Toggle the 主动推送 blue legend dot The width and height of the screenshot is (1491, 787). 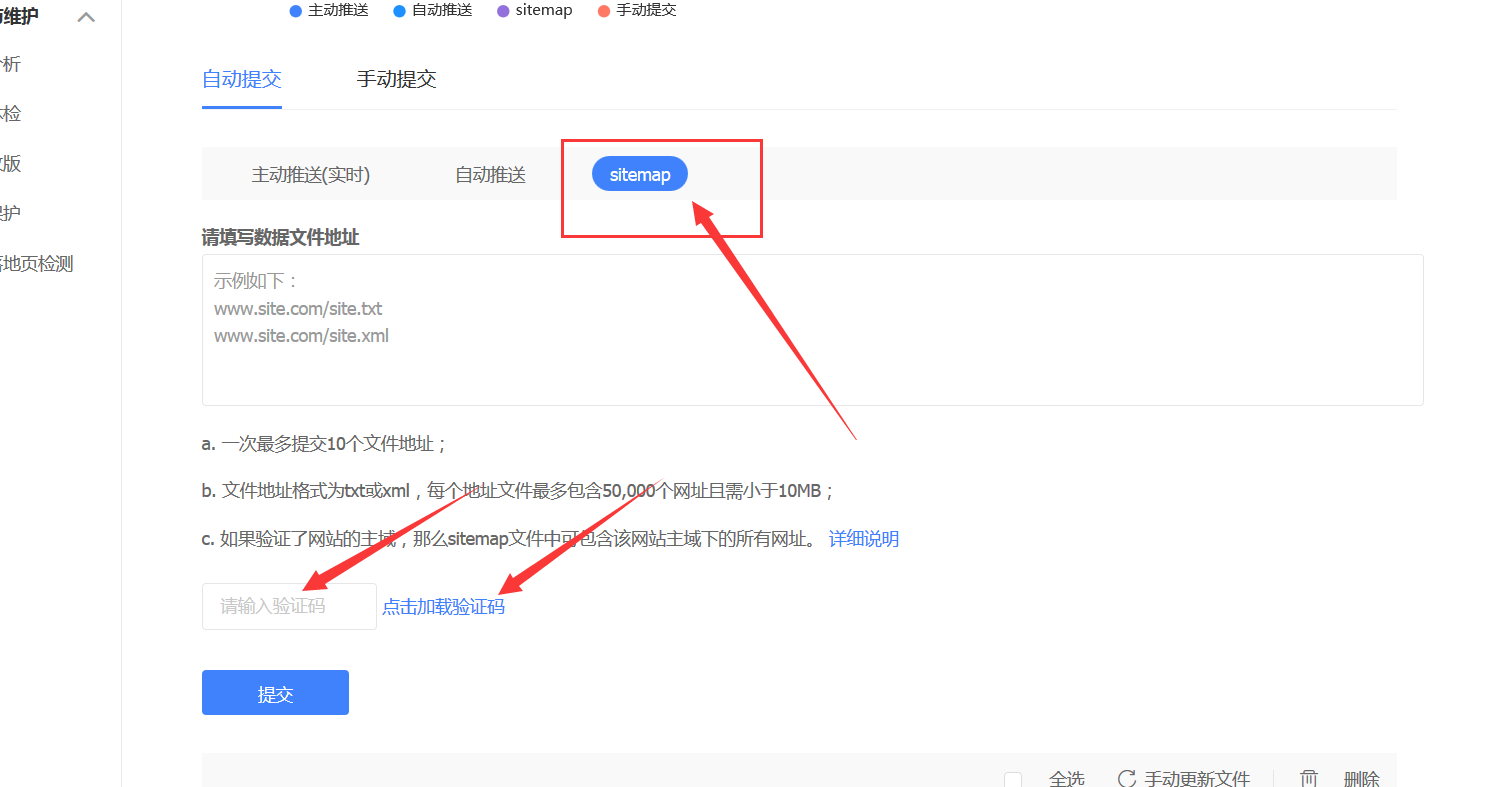pos(295,11)
